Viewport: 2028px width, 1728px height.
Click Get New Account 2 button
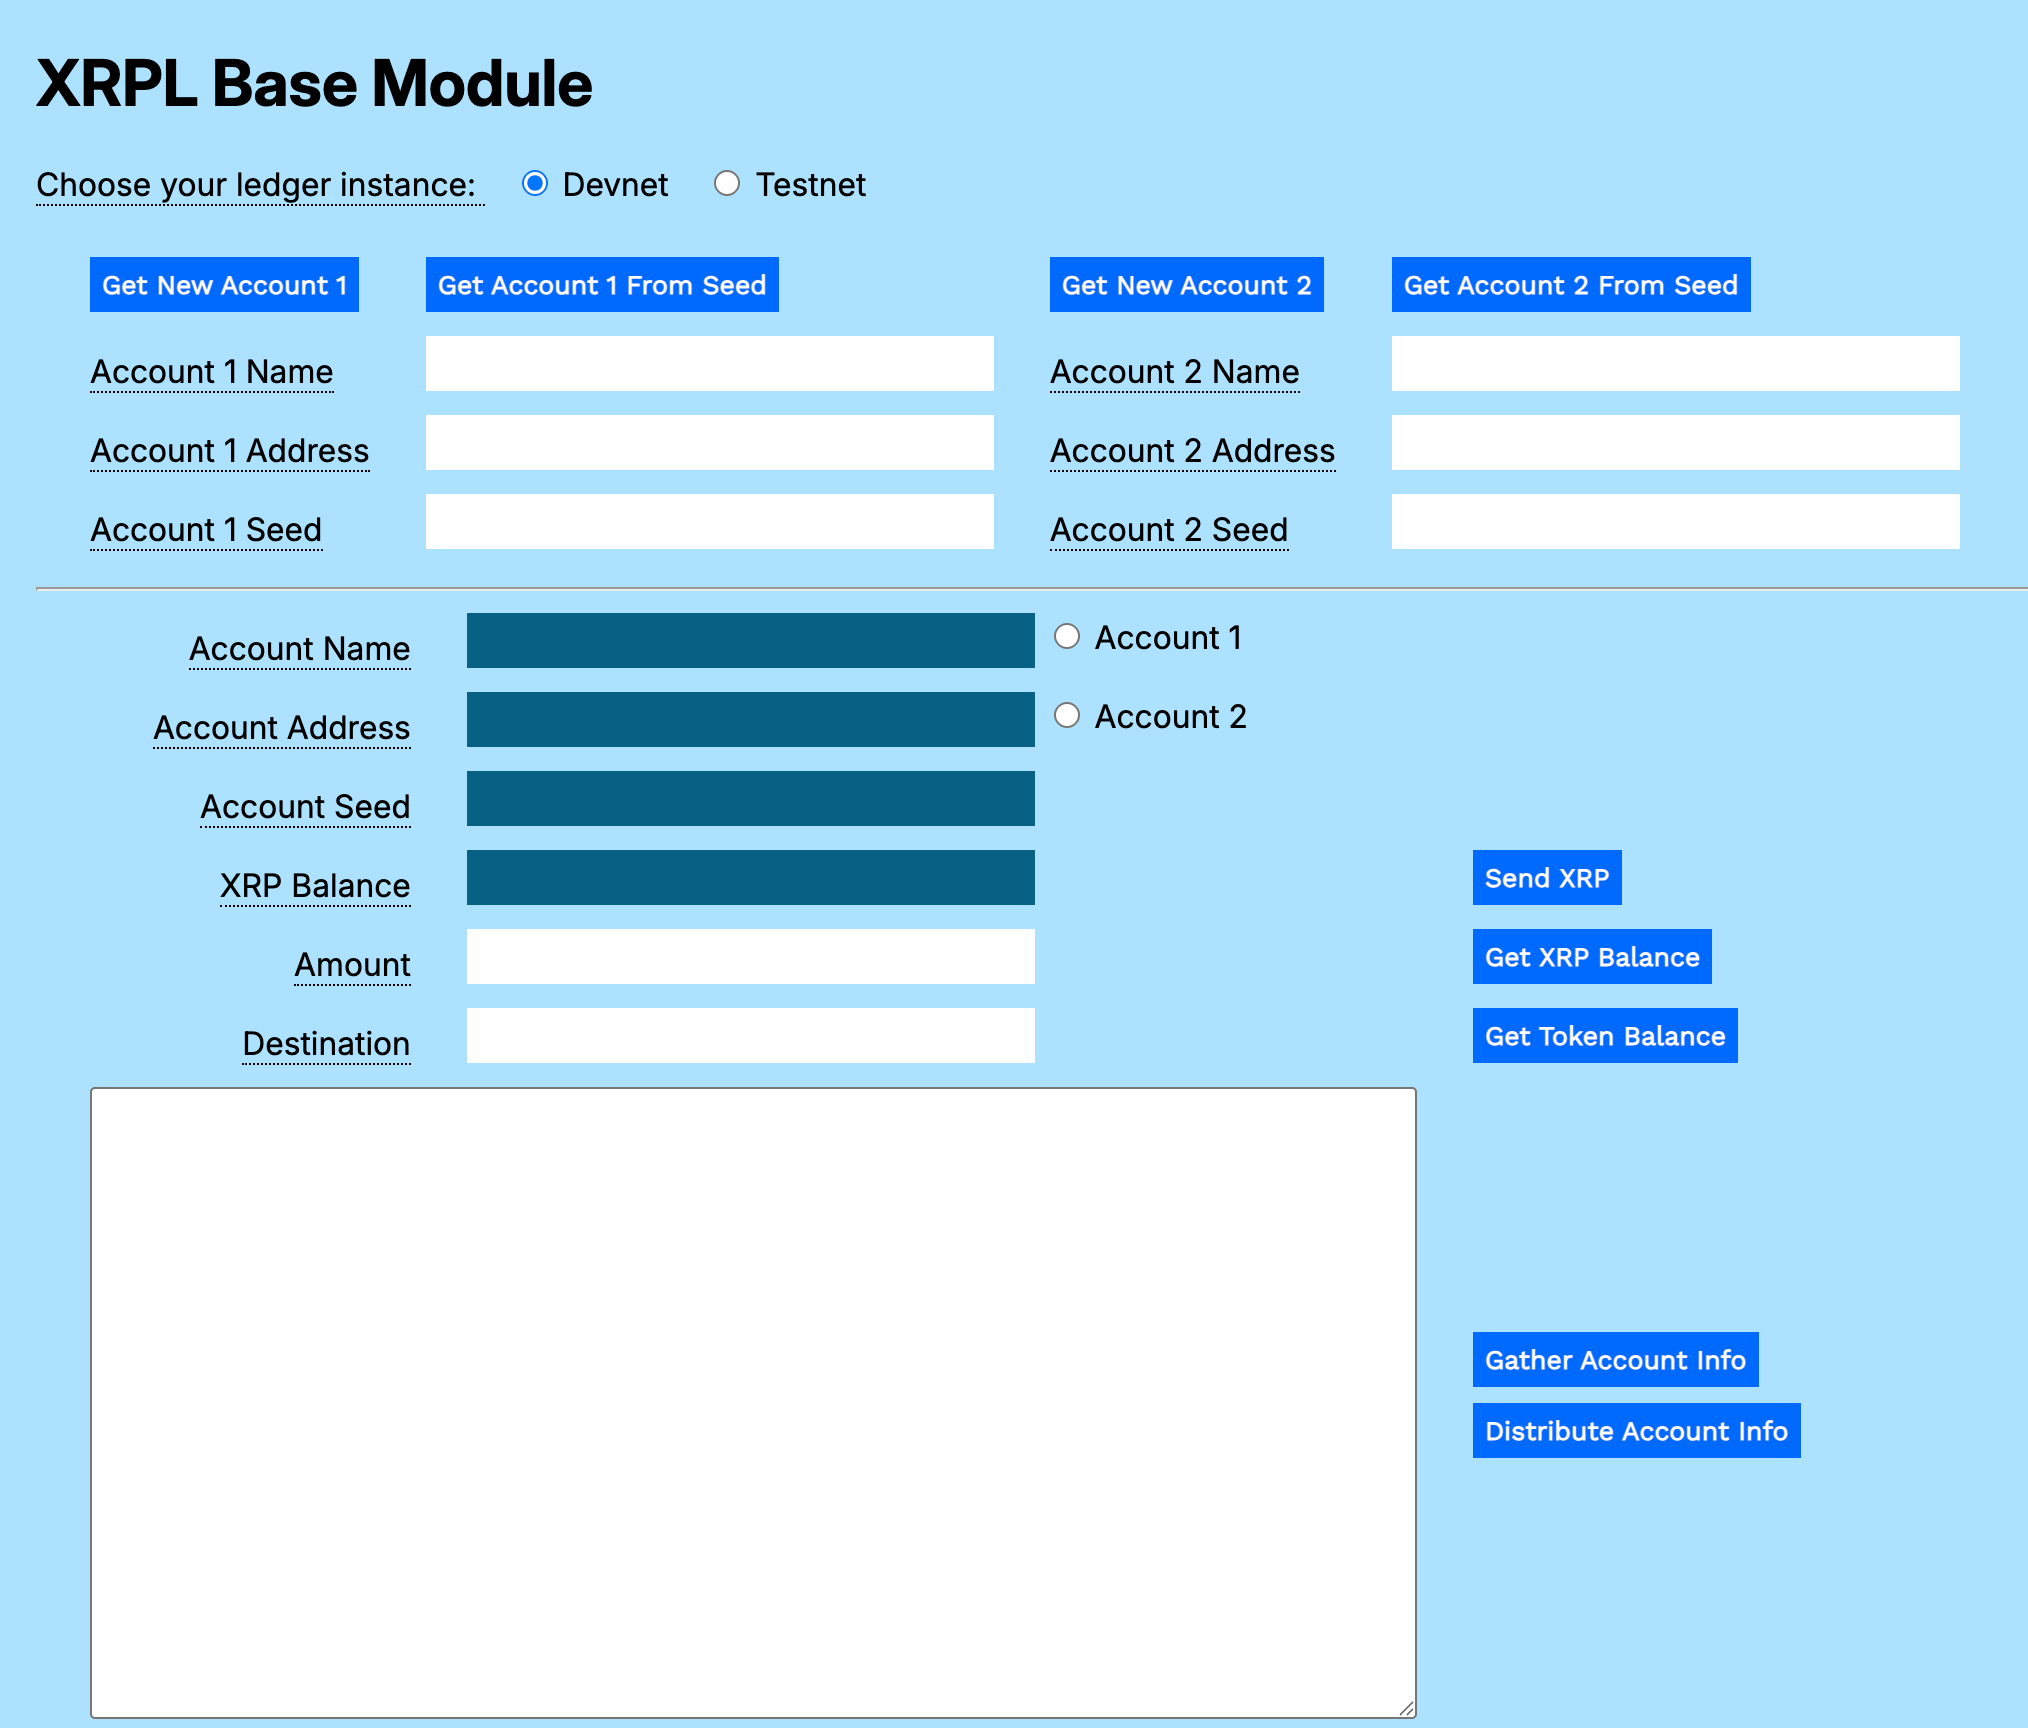pos(1186,285)
